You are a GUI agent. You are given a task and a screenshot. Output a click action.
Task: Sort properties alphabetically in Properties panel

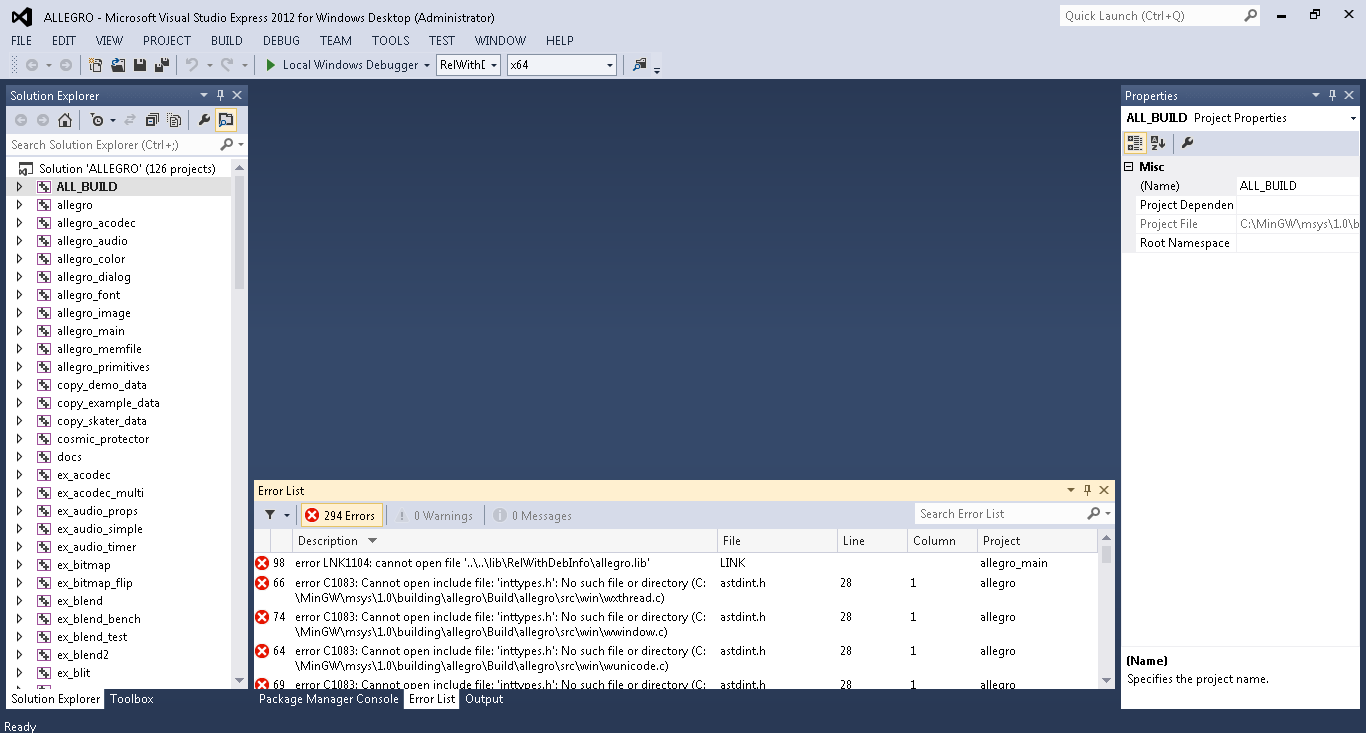point(1158,143)
